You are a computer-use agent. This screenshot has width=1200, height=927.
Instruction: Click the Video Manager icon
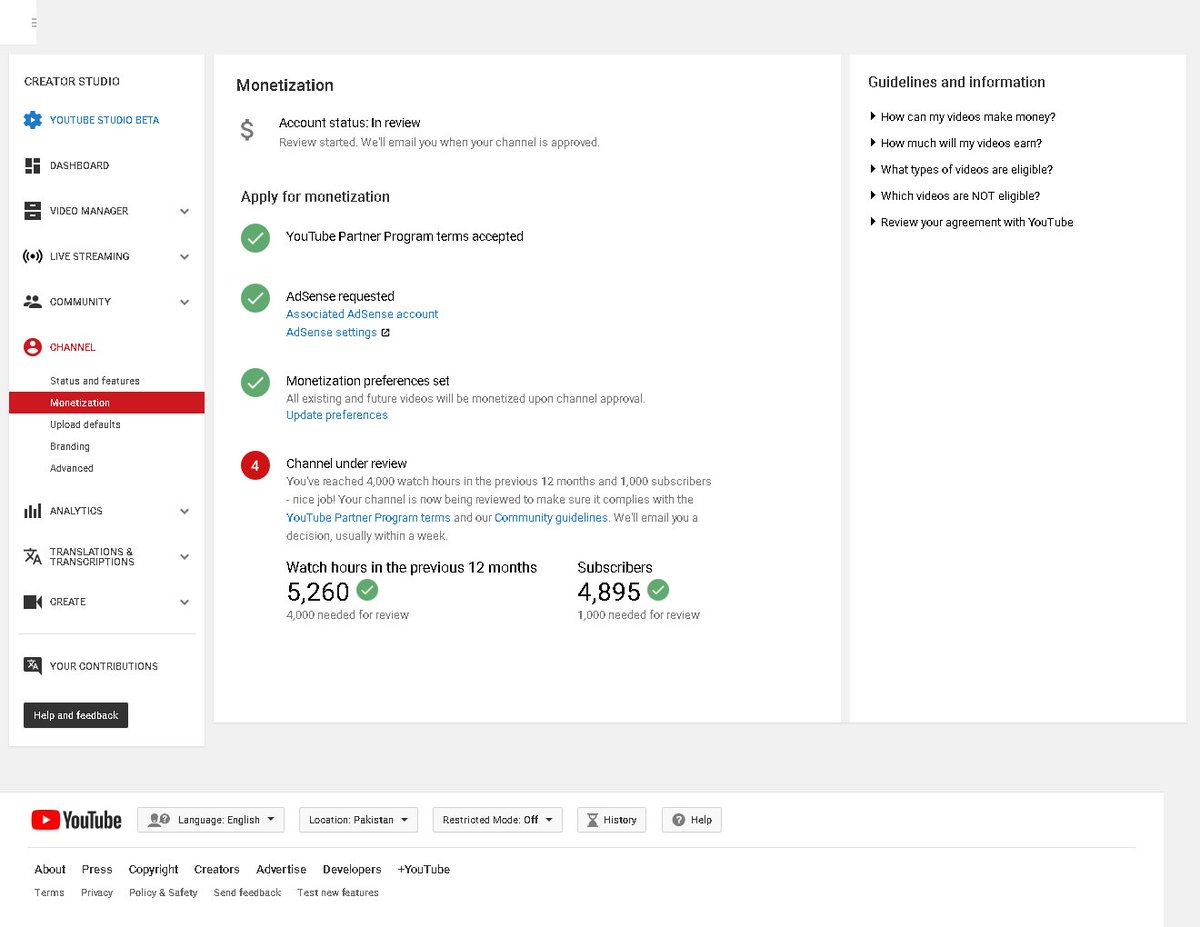32,211
